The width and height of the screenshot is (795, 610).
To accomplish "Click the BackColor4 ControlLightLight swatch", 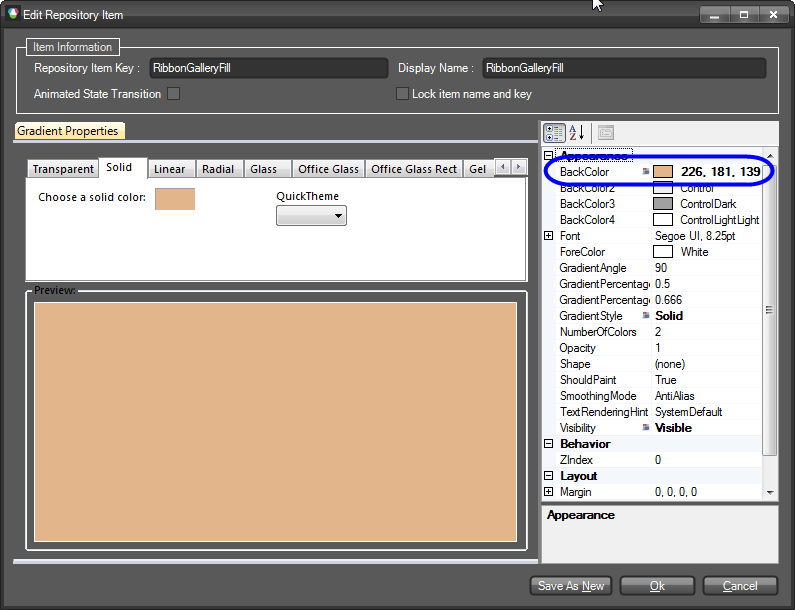I will [x=663, y=220].
